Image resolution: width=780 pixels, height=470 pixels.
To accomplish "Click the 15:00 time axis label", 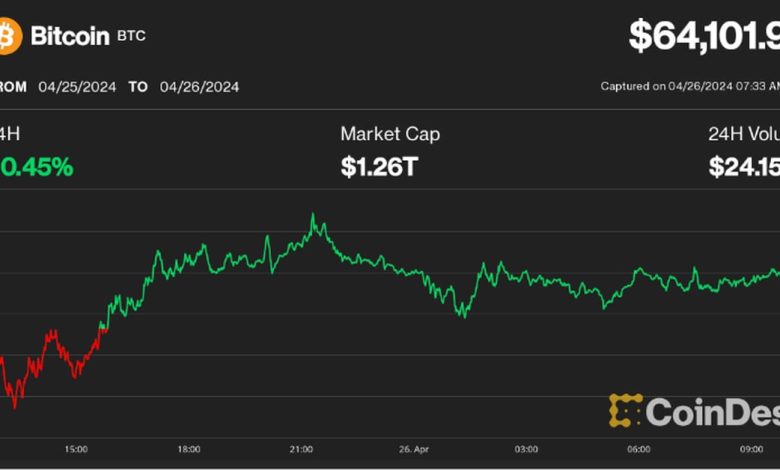I will [x=76, y=448].
